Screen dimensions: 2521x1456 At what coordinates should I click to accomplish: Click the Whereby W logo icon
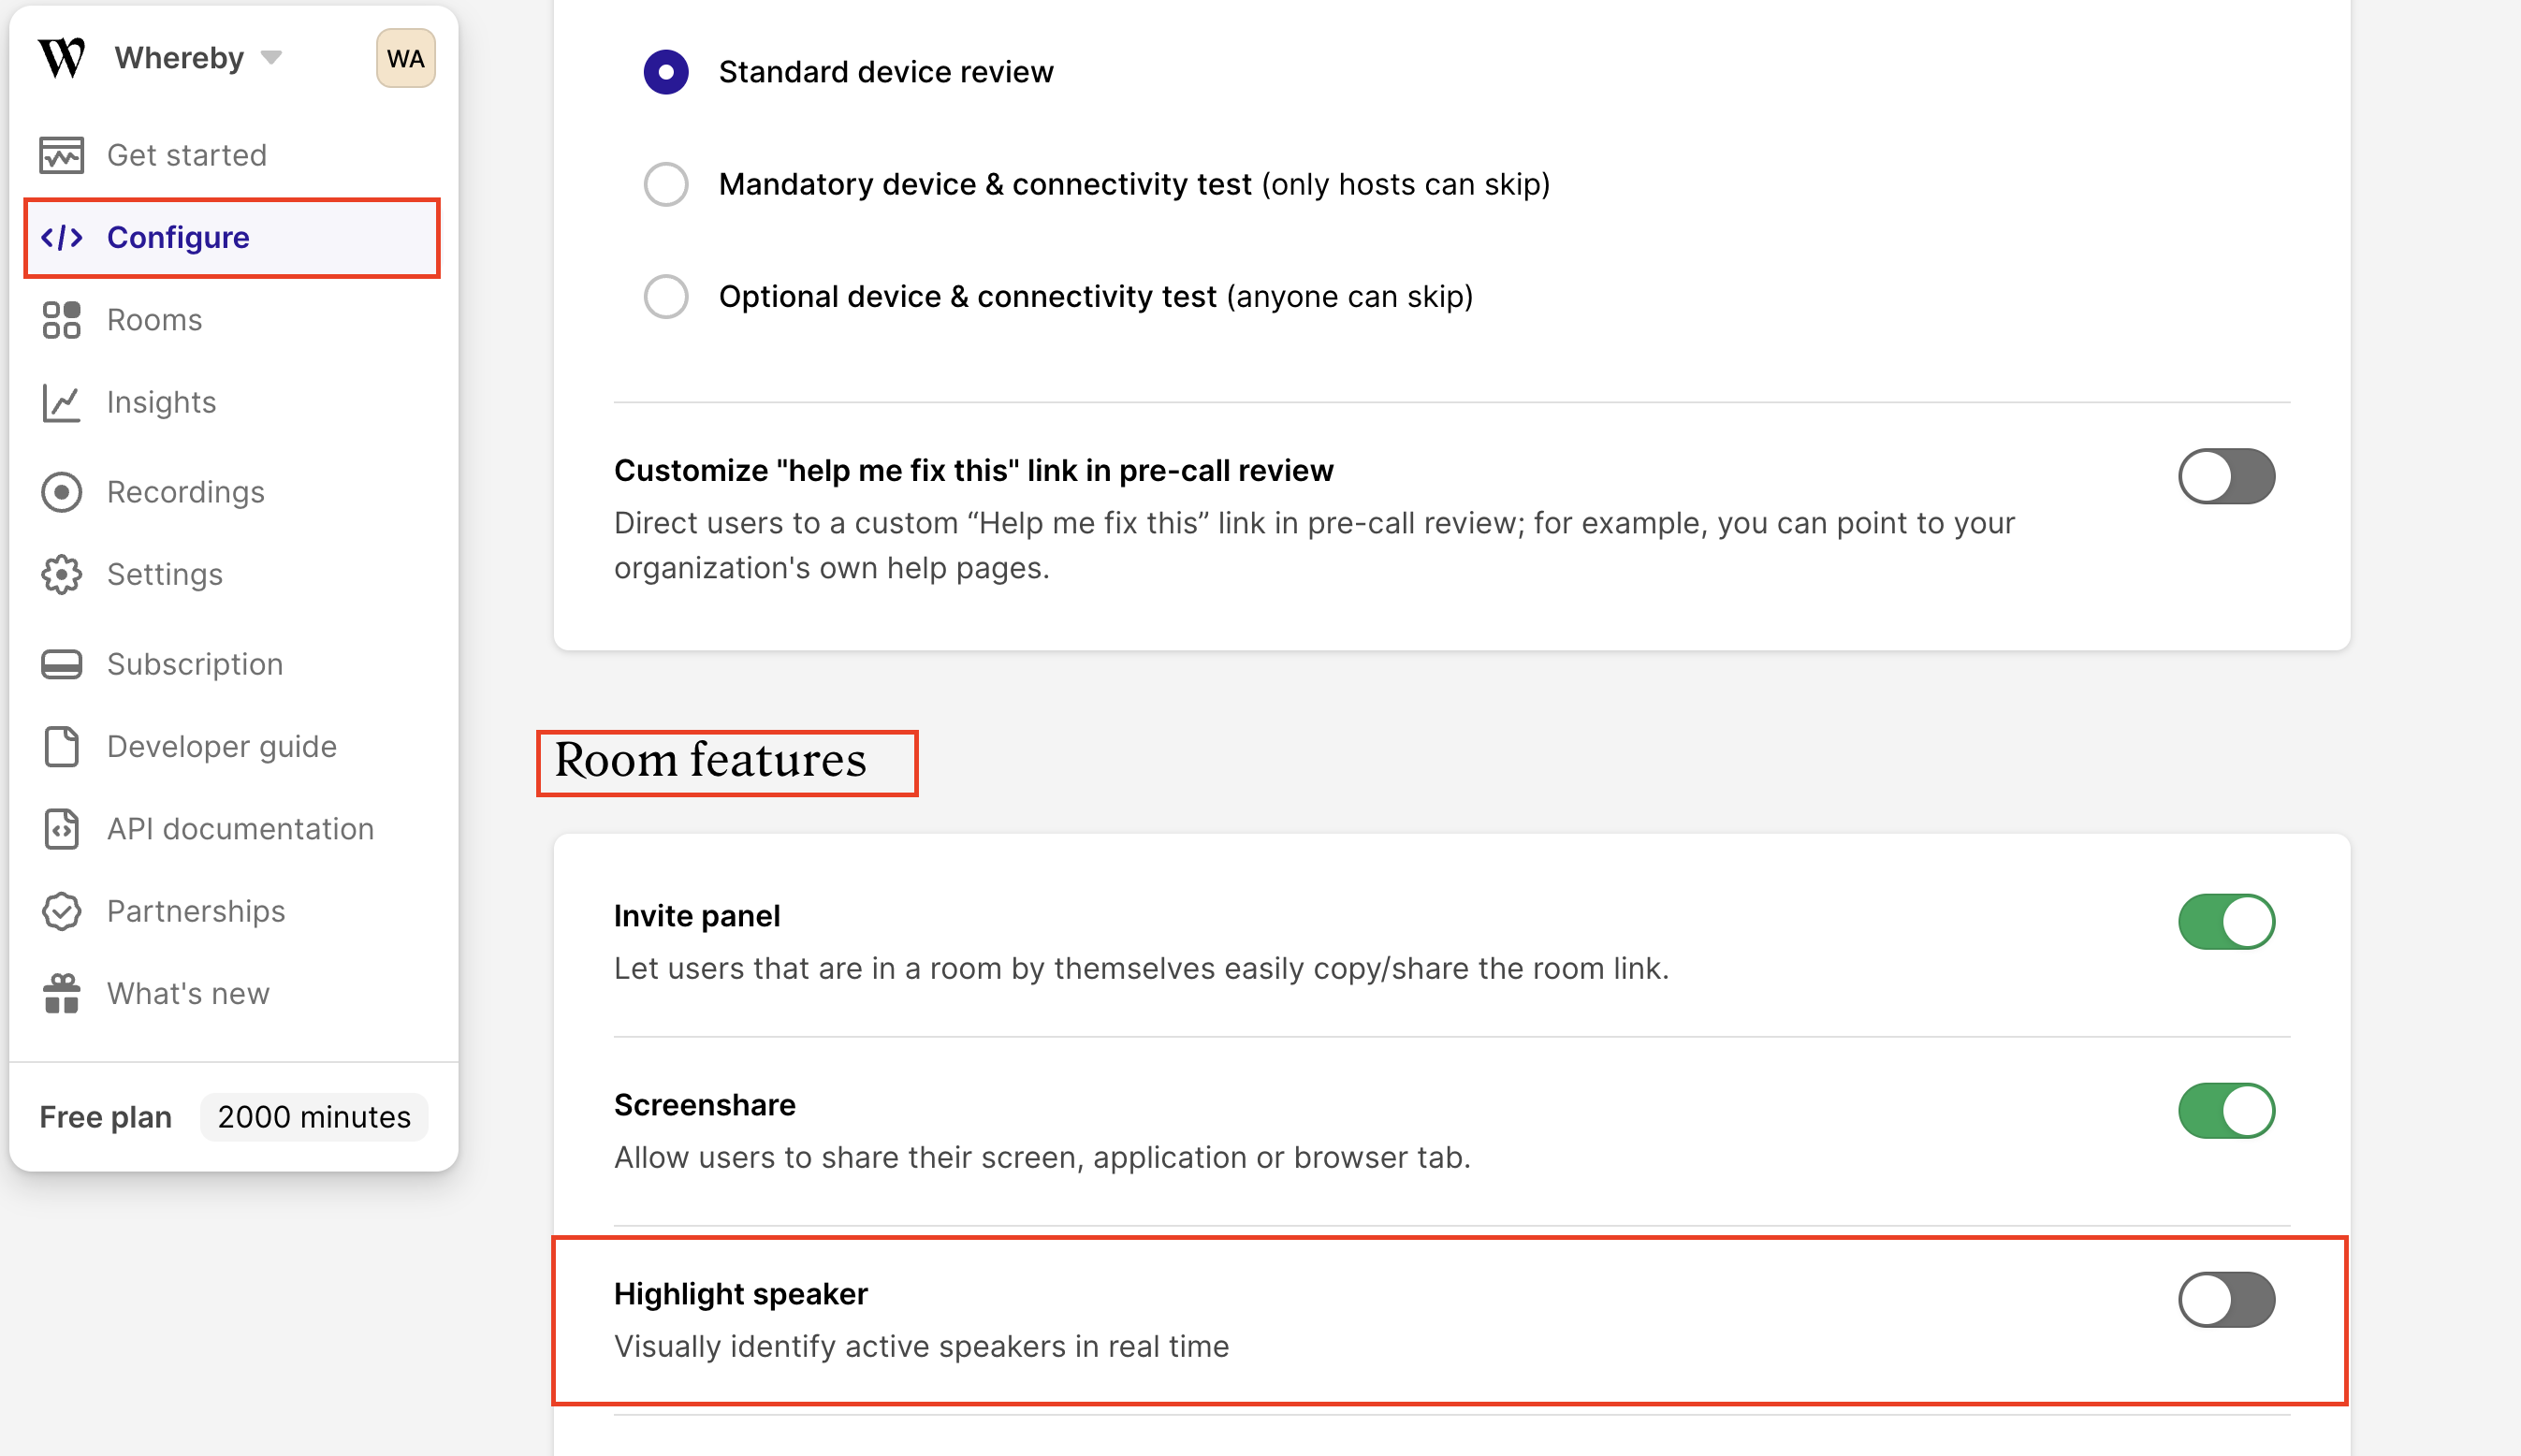[62, 58]
